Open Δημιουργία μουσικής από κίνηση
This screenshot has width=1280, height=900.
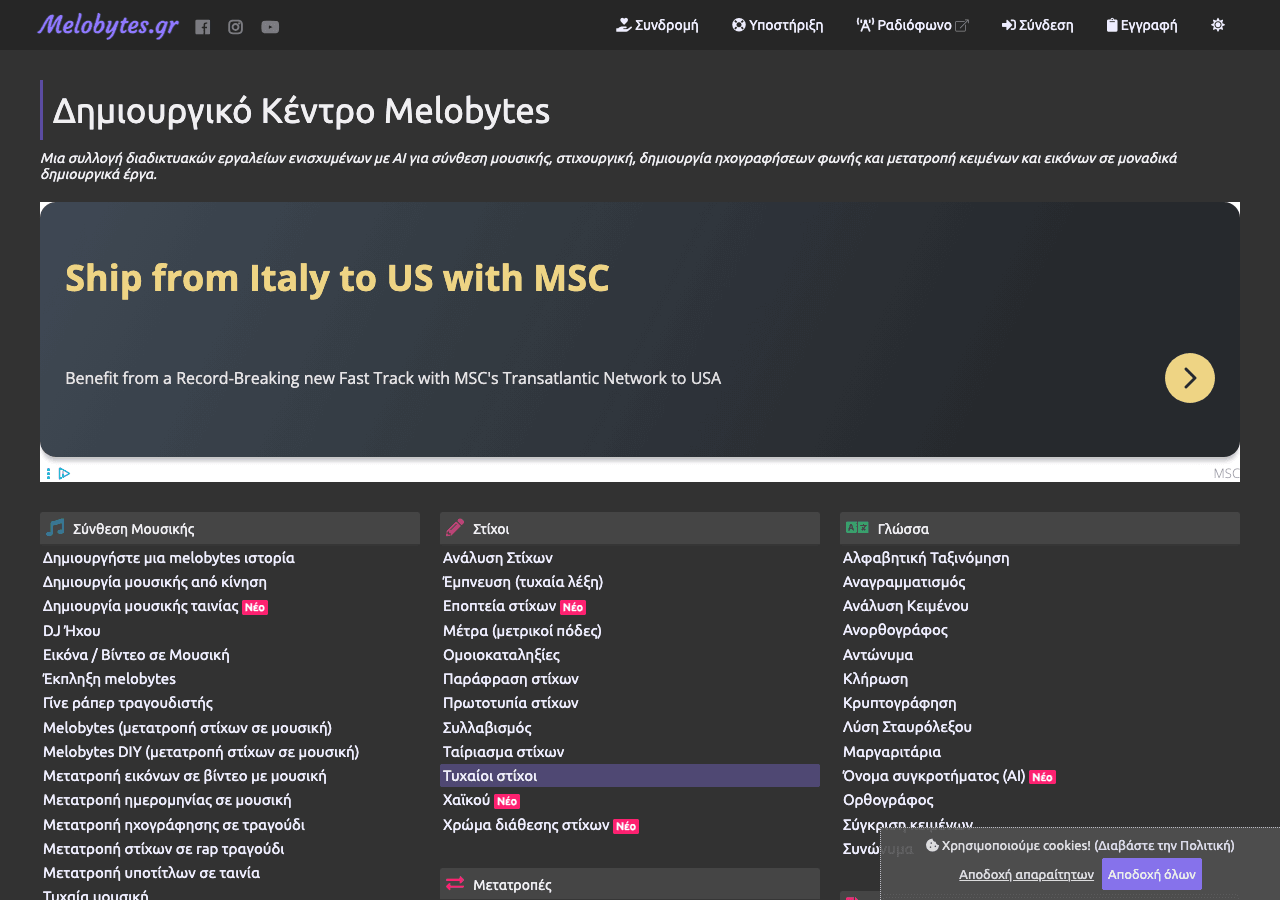155,581
